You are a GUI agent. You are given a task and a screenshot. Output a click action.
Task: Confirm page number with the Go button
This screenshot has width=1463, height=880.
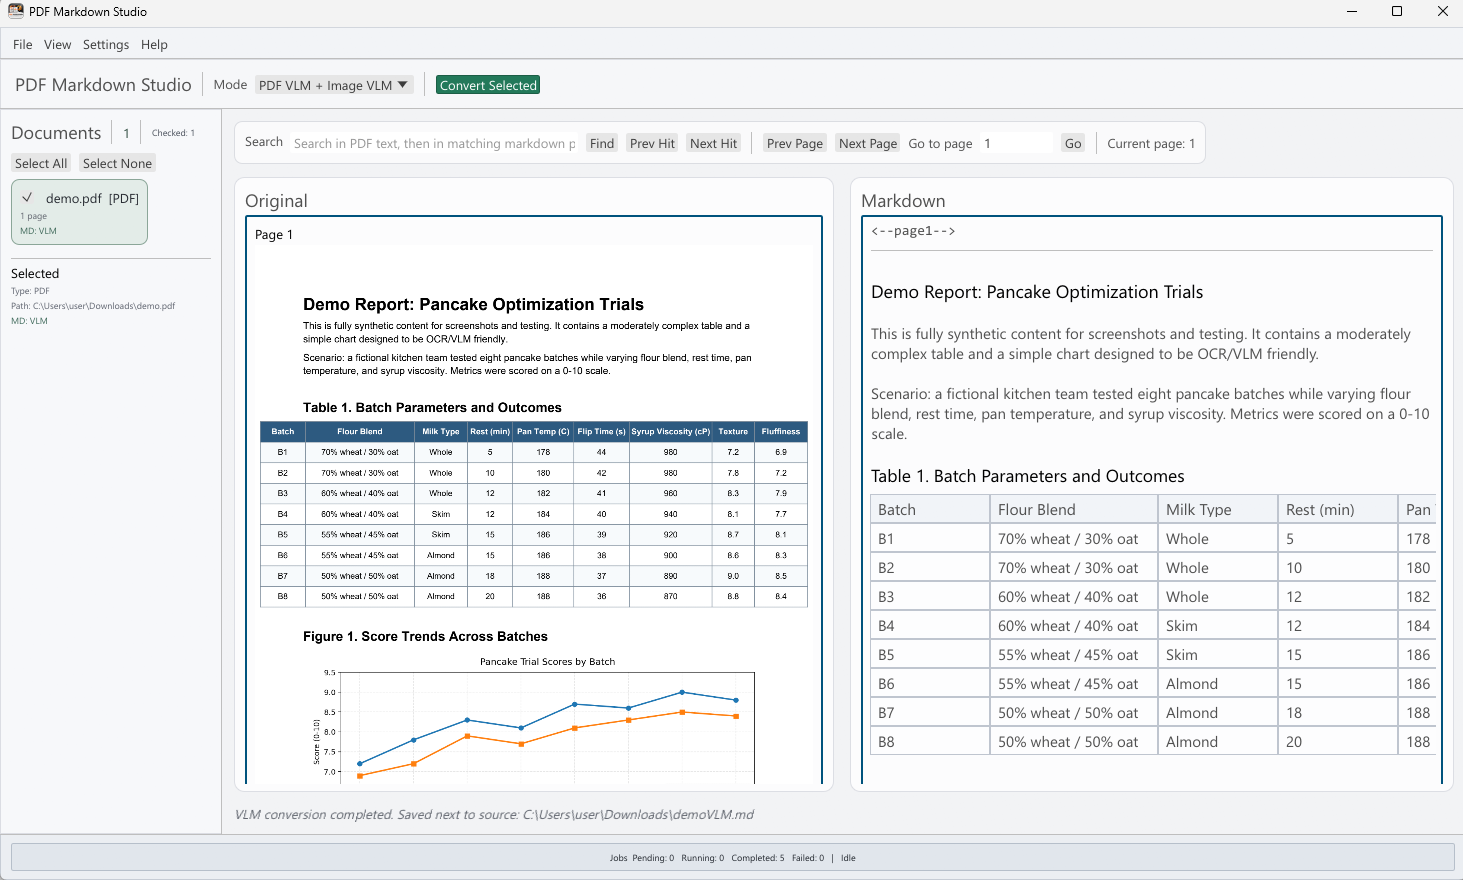[1072, 142]
